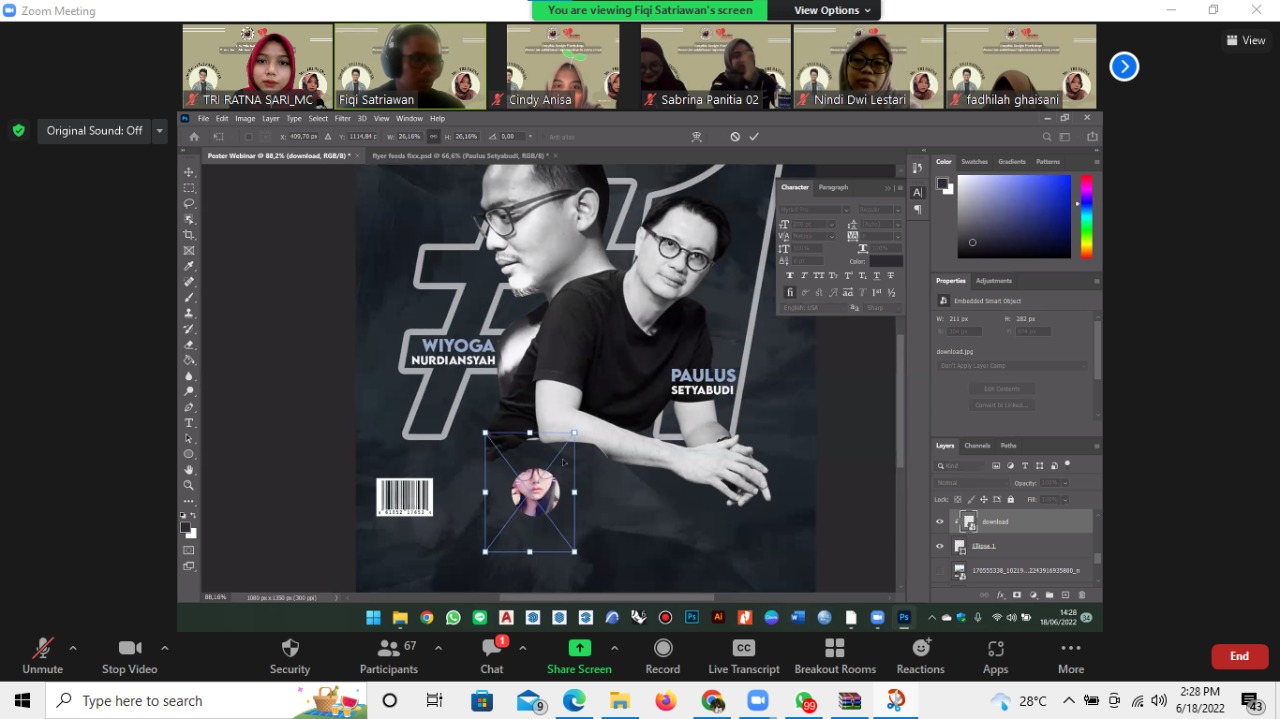Toggle standard ligatures fi button
1280x719 pixels.
point(790,293)
